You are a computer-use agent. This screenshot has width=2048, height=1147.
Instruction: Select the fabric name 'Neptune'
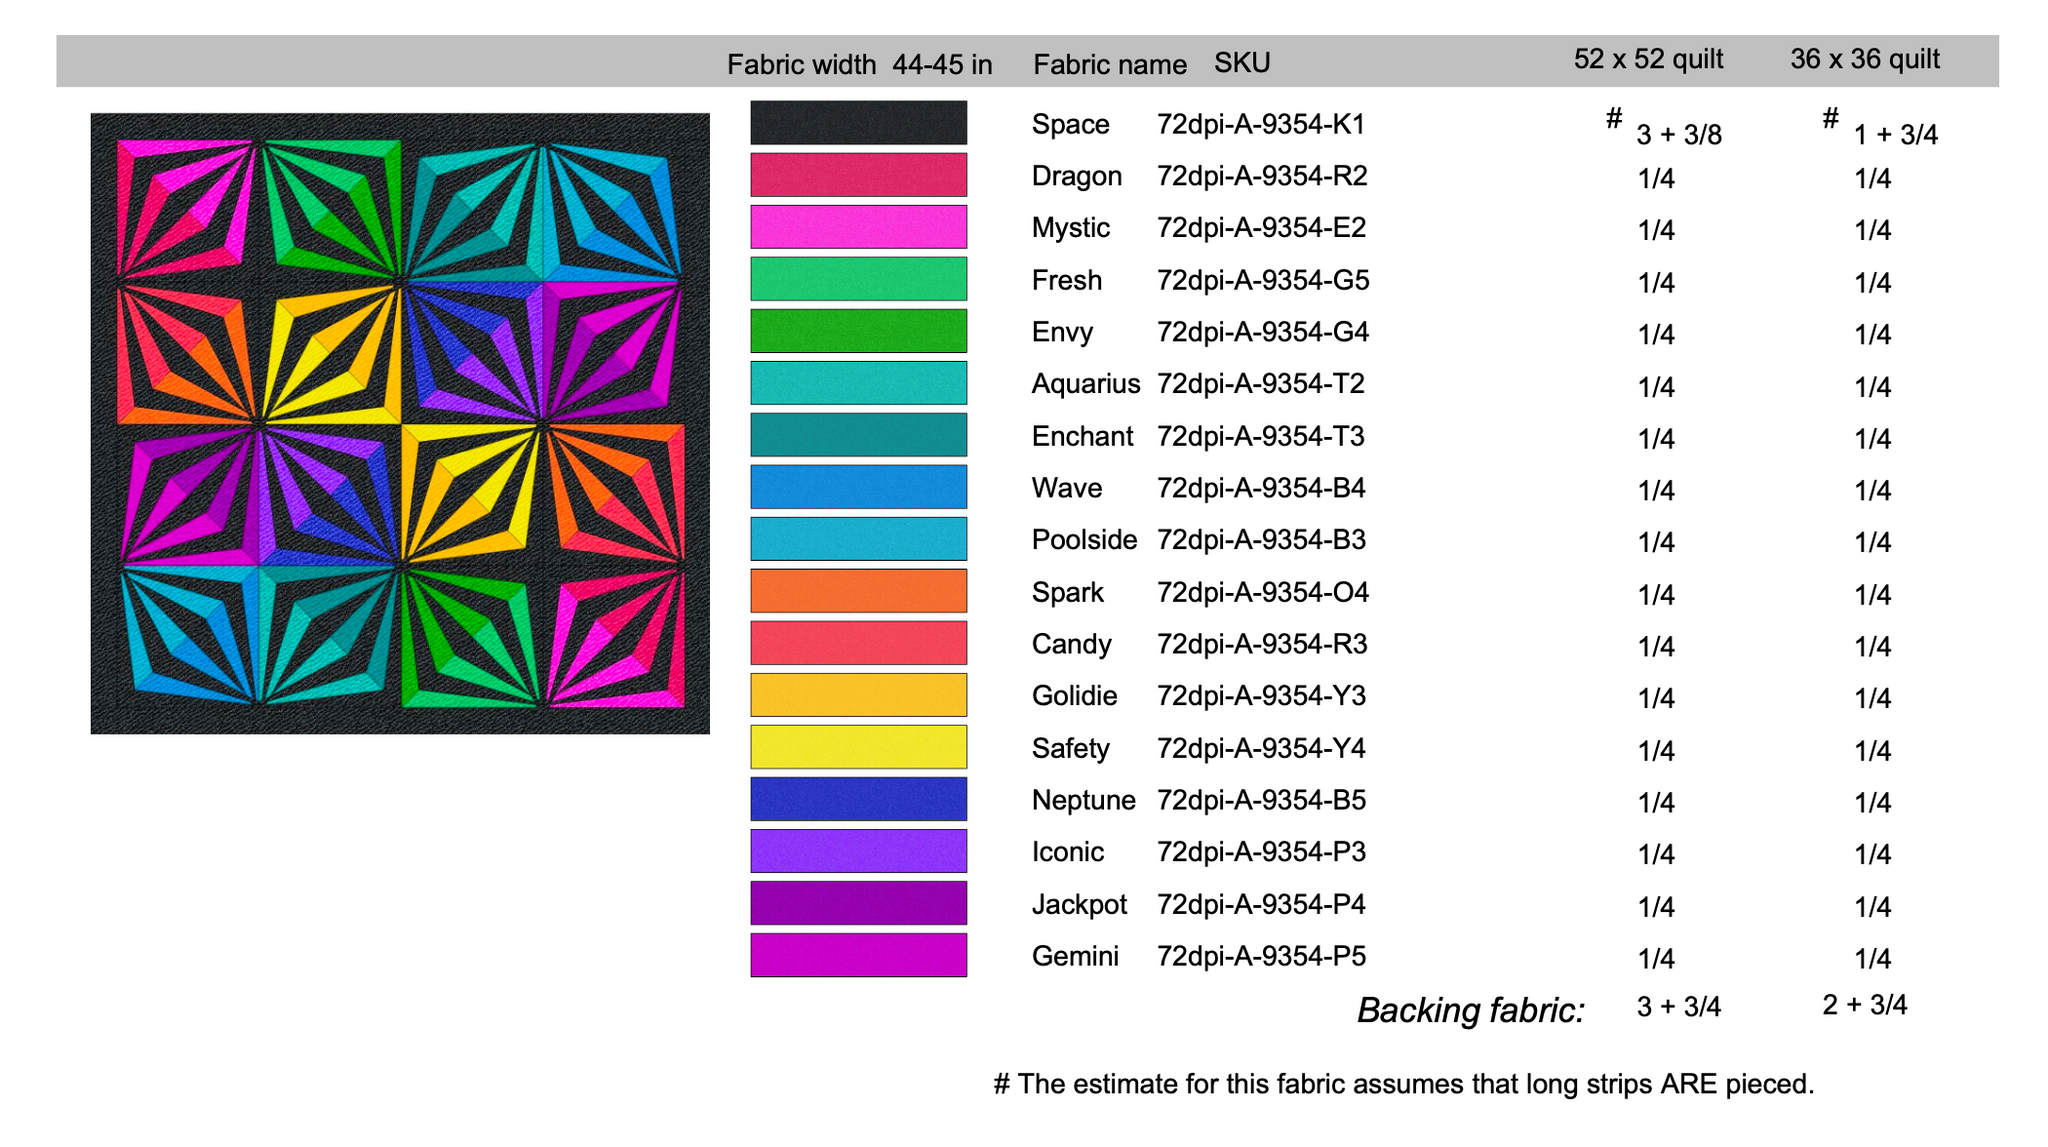[x=1083, y=801]
